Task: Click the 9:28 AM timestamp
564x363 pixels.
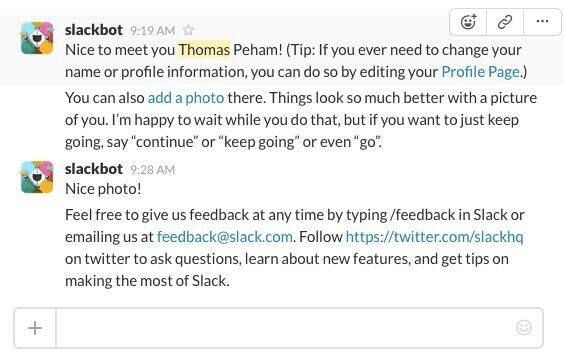Action: coord(153,170)
